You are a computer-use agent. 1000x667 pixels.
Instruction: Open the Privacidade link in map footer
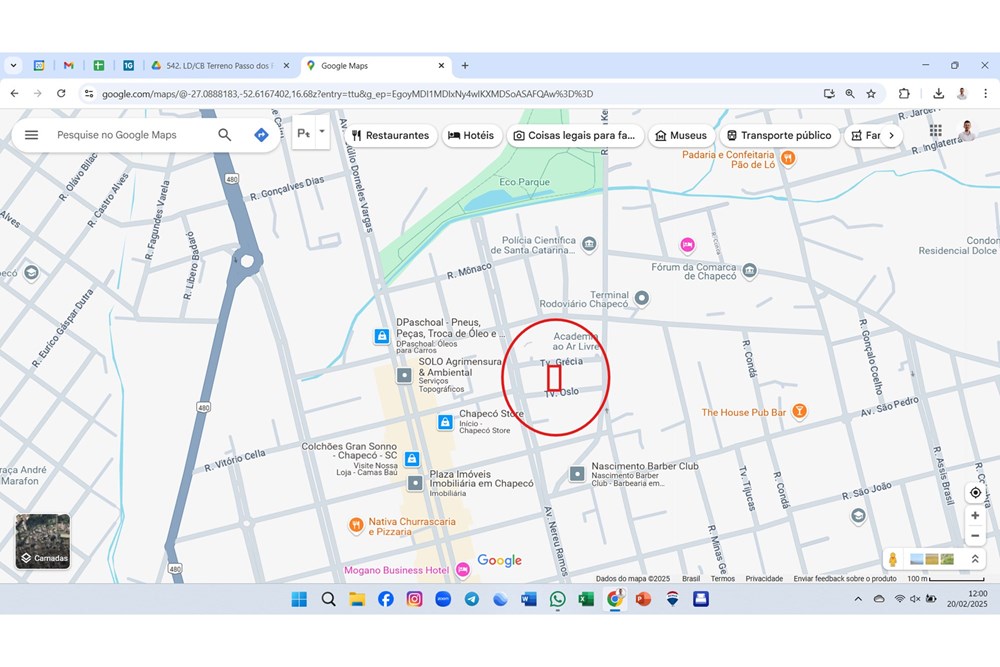click(764, 578)
